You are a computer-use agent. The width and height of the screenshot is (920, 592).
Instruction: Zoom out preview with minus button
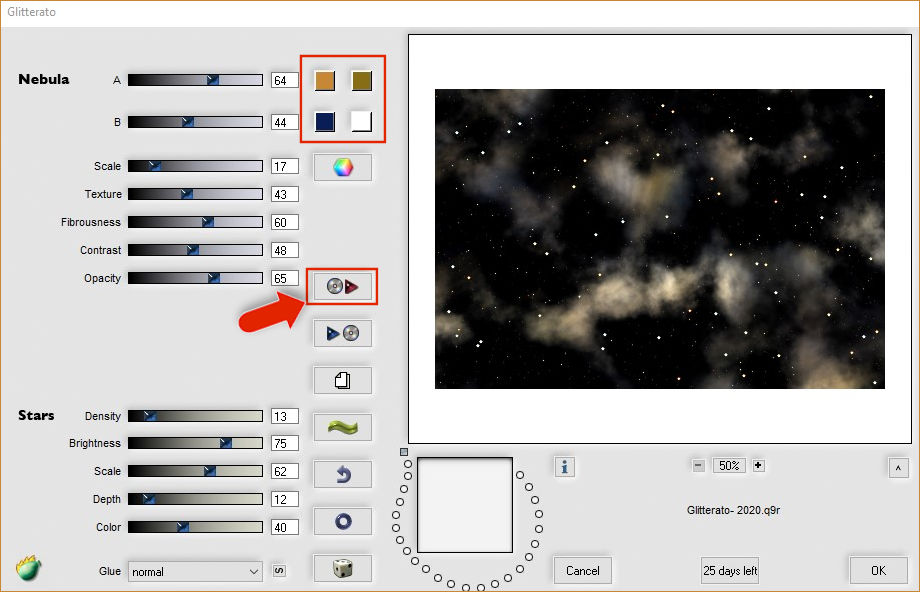[698, 465]
